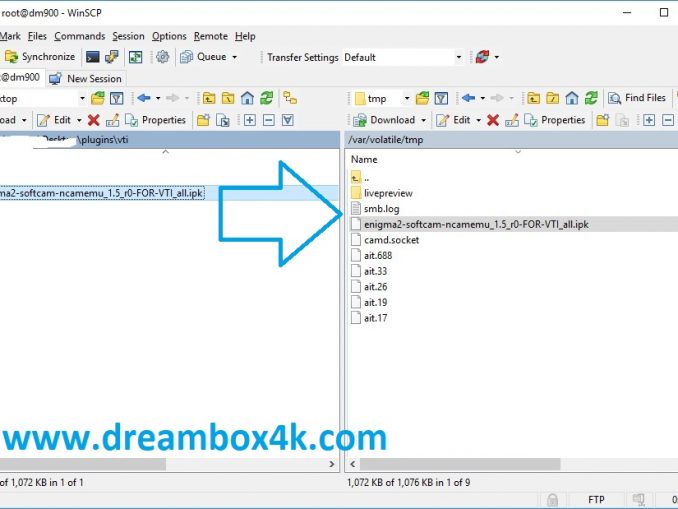Click local root directory icon
The image size is (678, 509).
tap(228, 99)
